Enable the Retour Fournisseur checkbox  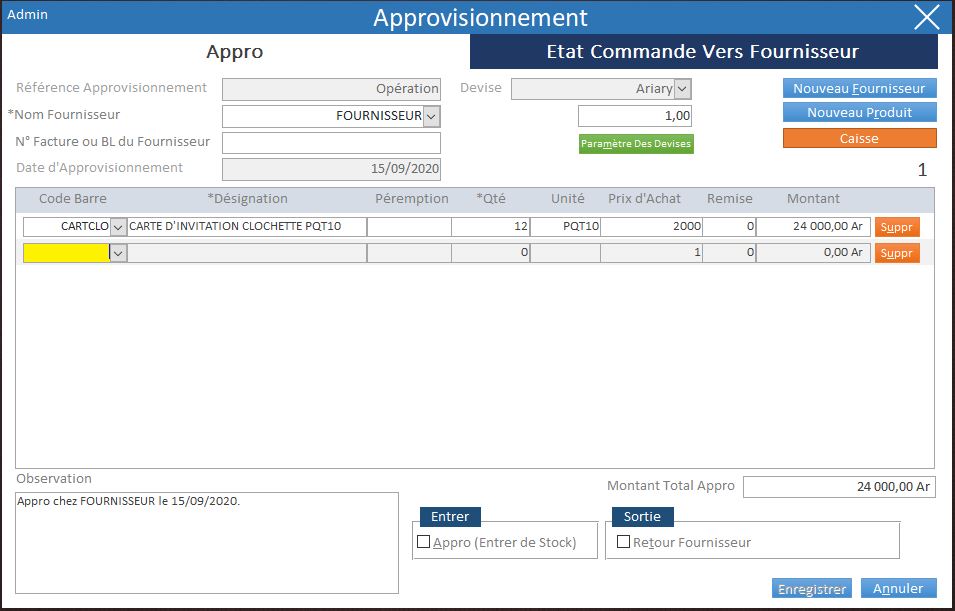coord(624,542)
